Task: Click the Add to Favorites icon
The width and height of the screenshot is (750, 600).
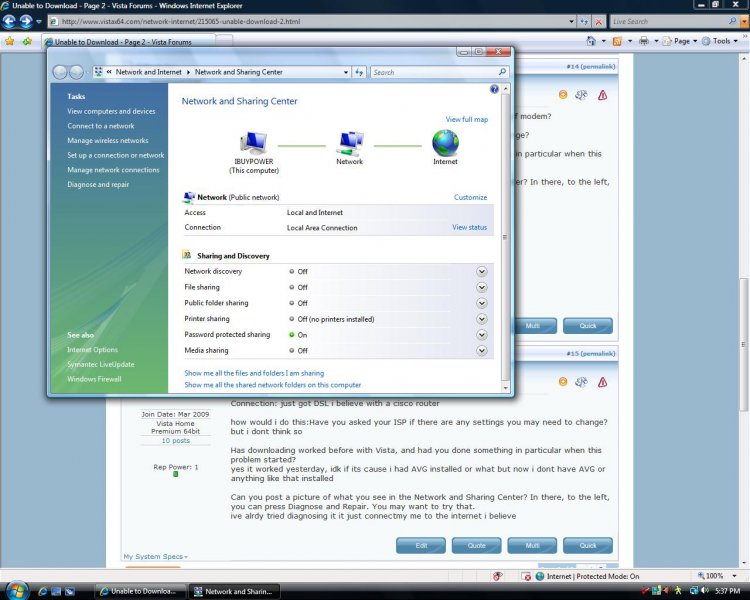Action: point(27,42)
